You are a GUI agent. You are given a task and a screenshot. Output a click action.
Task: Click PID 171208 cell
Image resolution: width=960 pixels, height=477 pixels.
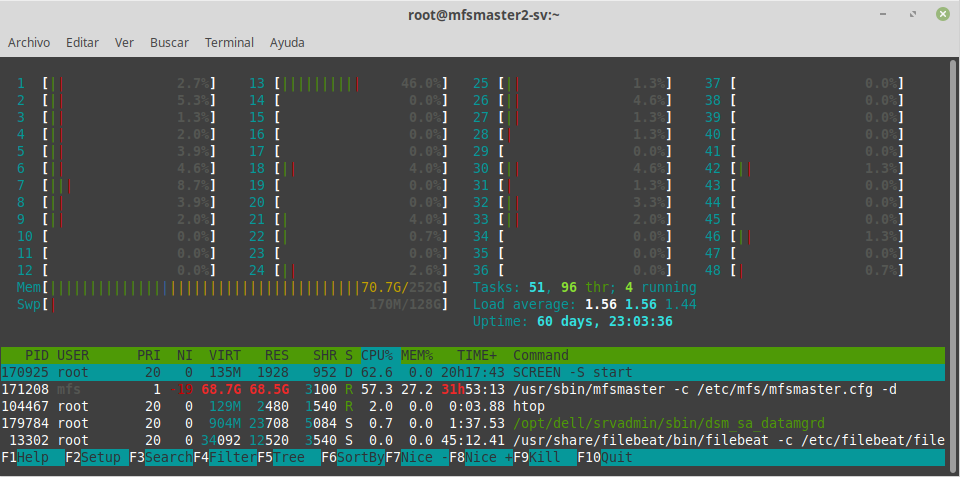click(26, 389)
